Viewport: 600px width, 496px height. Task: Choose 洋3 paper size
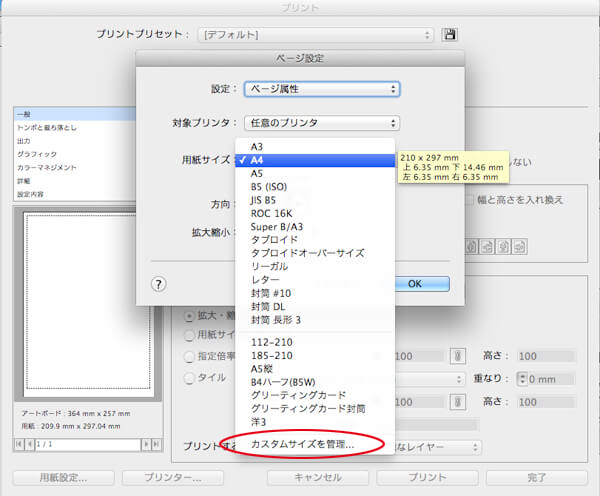coord(315,422)
